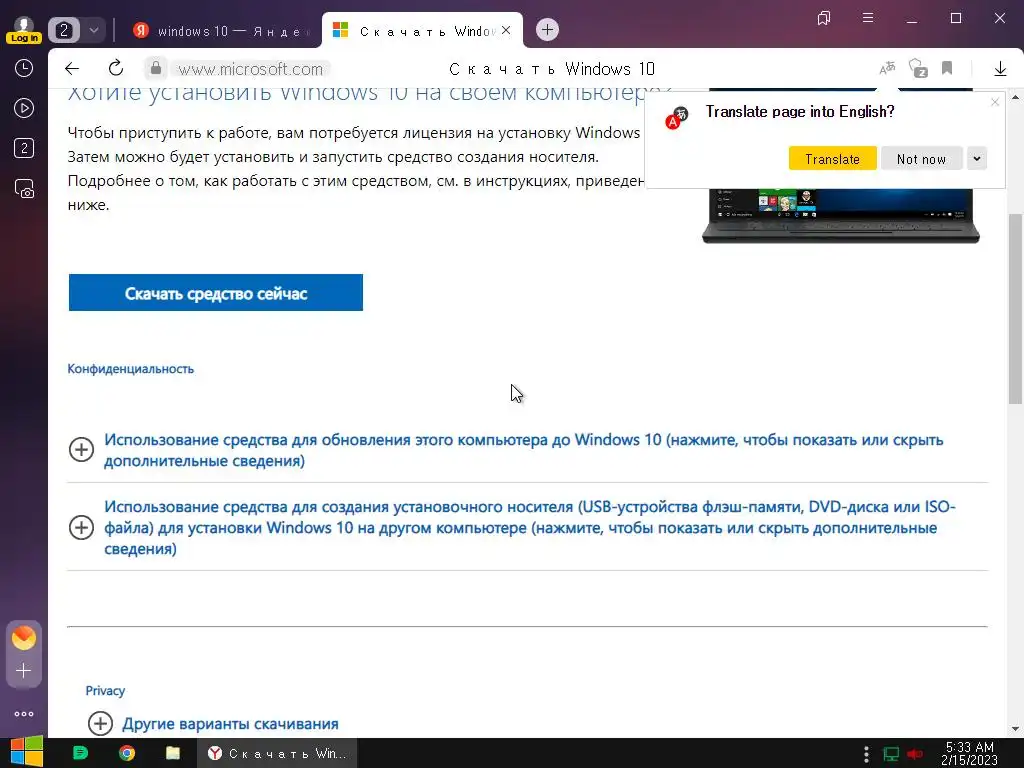
Task: Open the Protect blocker icon with Z badge
Action: pyautogui.click(x=918, y=68)
